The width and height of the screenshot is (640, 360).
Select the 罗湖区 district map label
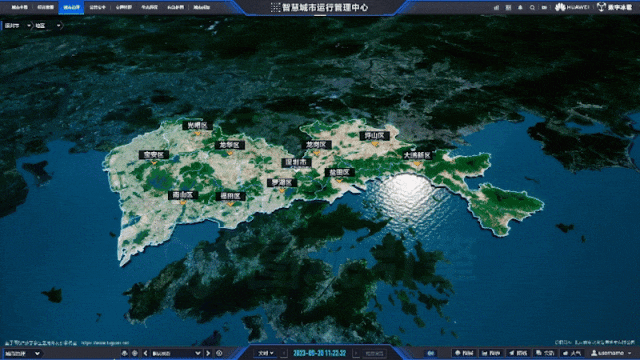click(282, 182)
